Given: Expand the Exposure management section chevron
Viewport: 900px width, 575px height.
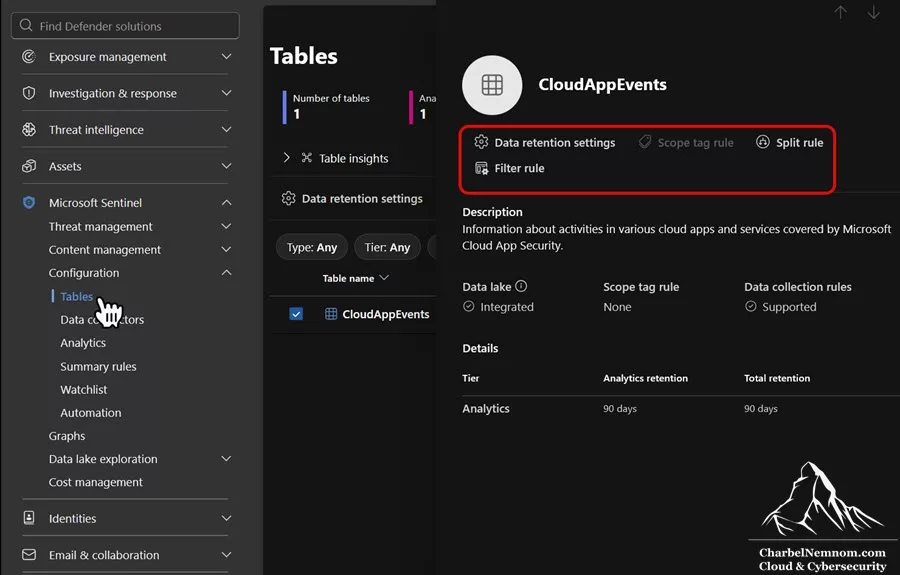Looking at the screenshot, I should pyautogui.click(x=227, y=57).
